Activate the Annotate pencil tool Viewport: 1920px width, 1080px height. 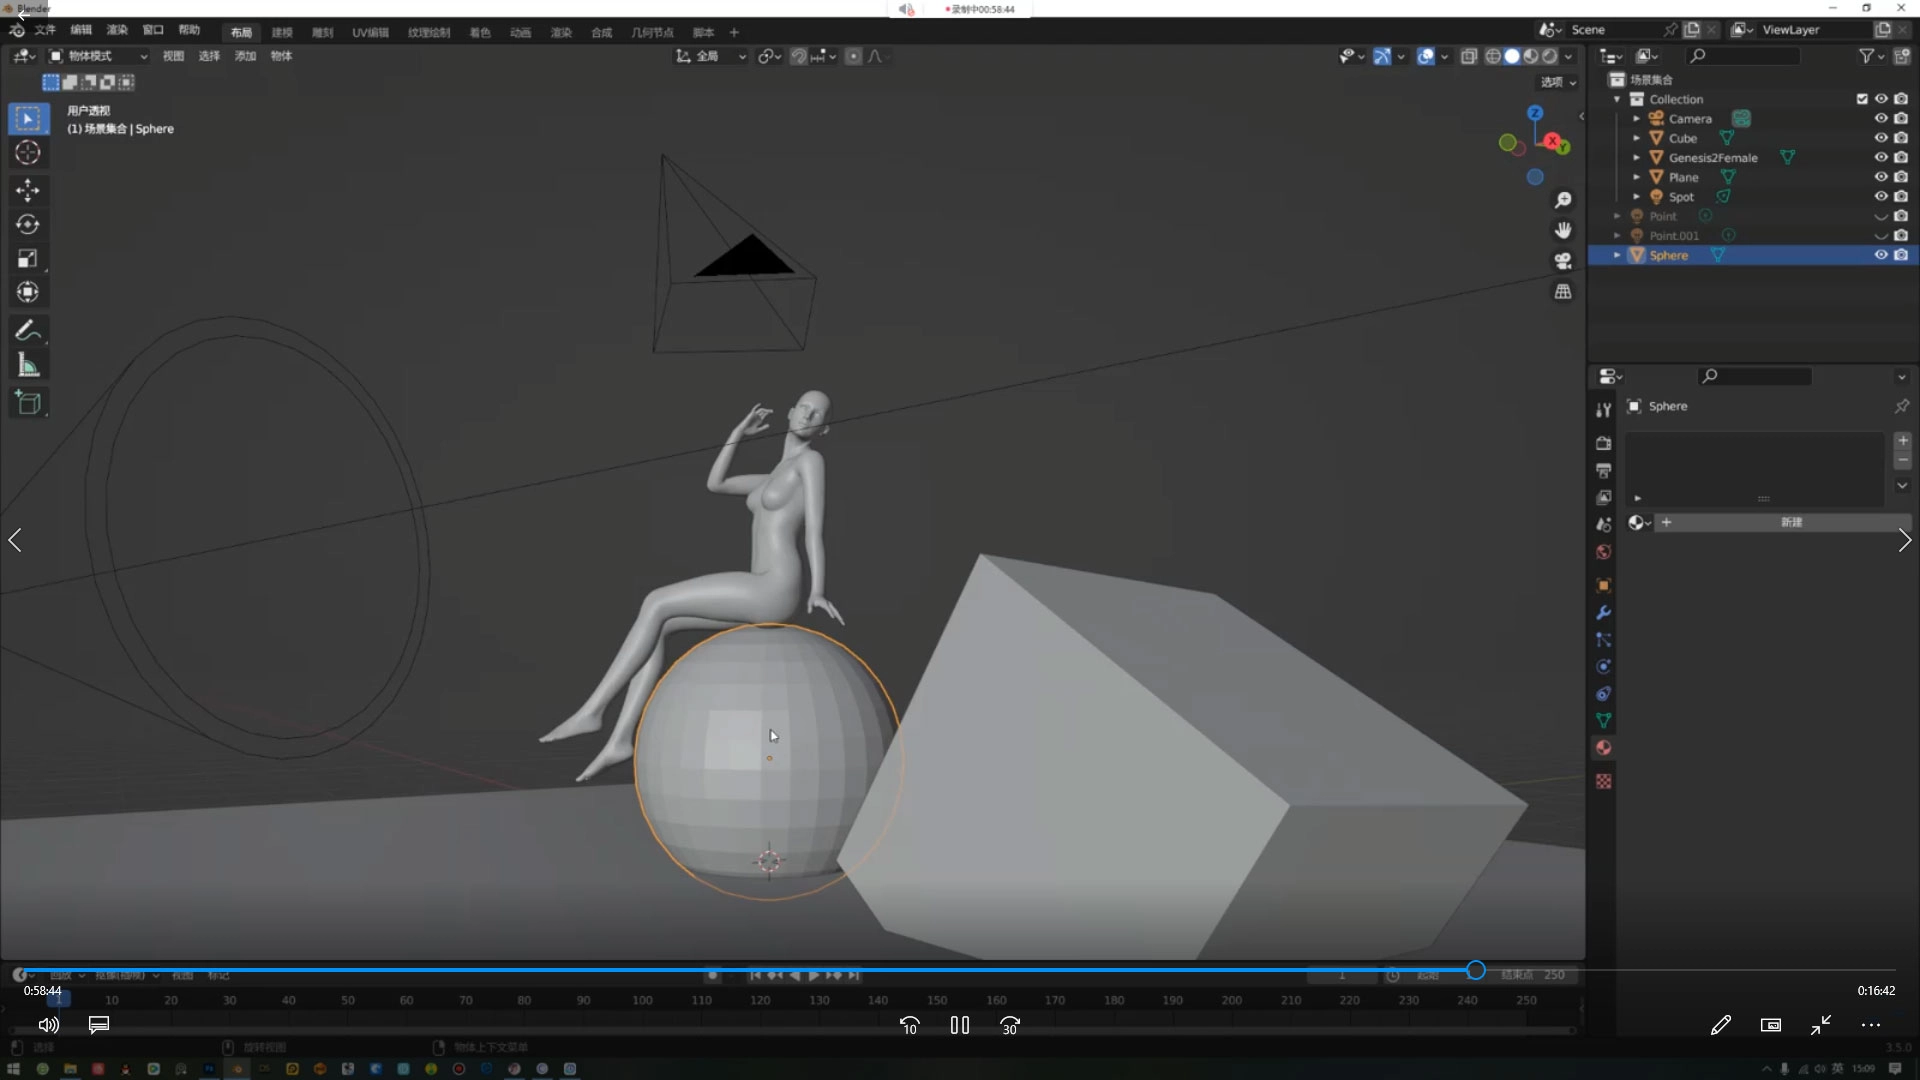pyautogui.click(x=28, y=331)
